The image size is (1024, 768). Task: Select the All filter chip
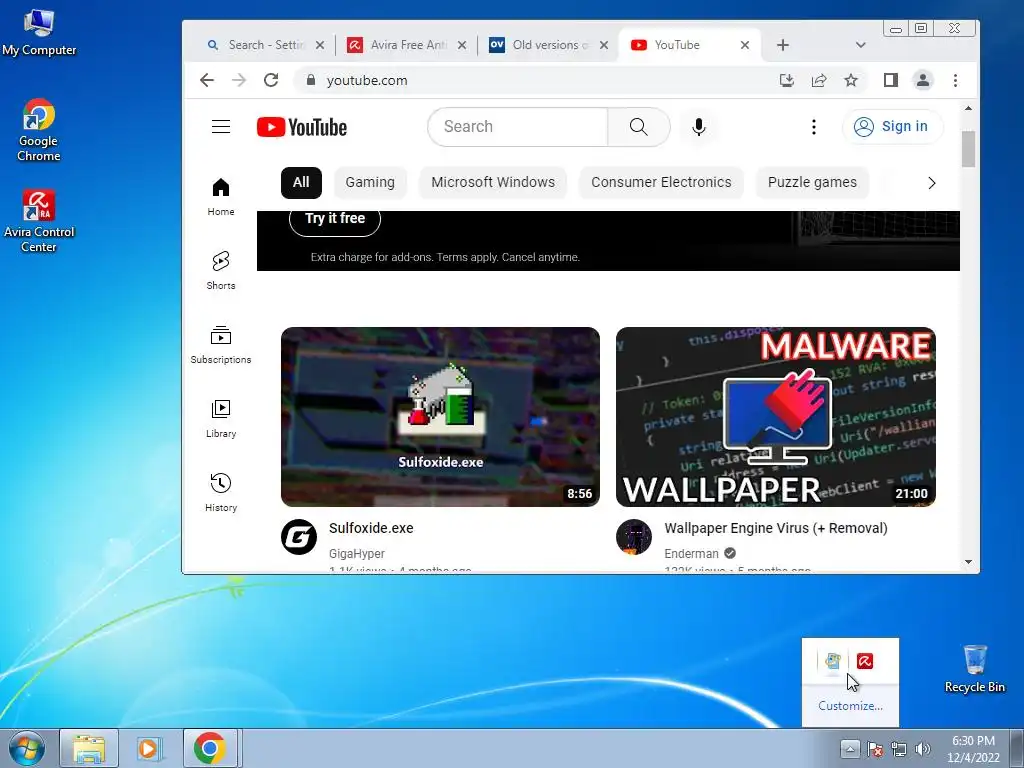tap(301, 182)
